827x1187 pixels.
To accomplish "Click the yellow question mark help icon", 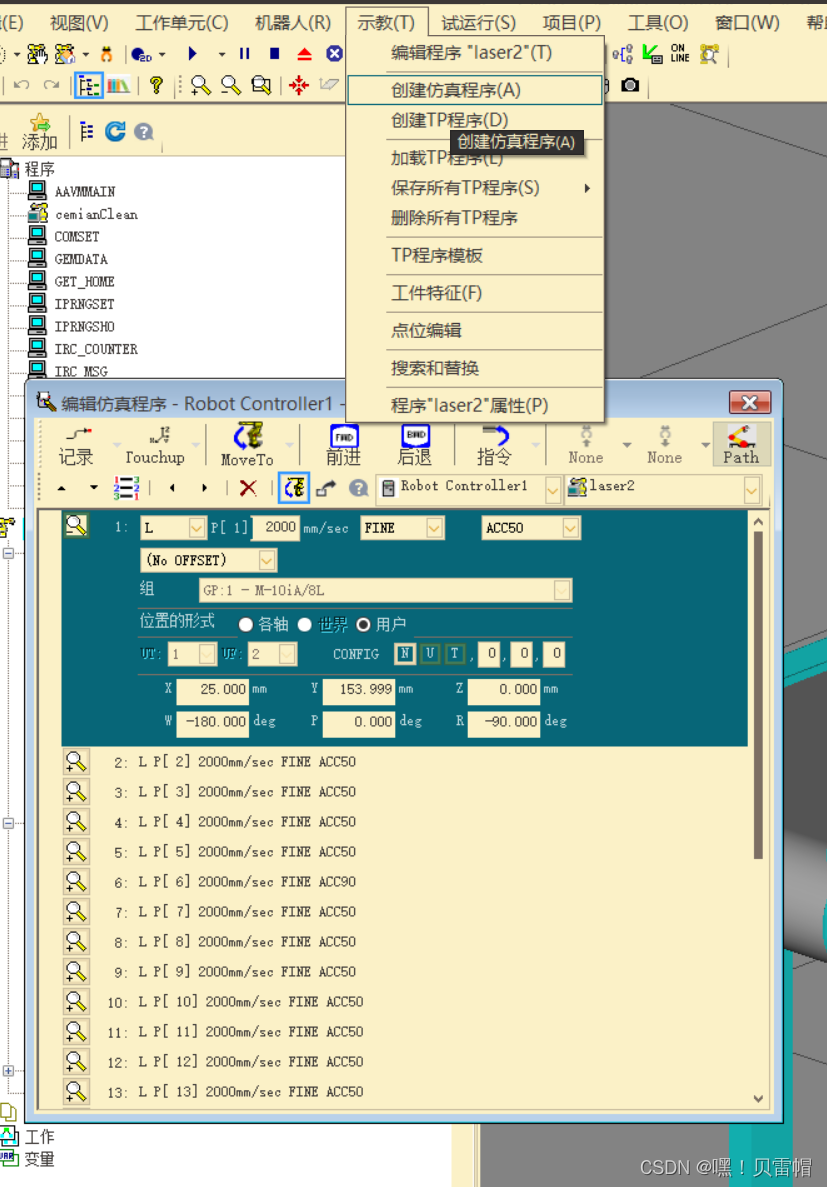I will coord(156,86).
